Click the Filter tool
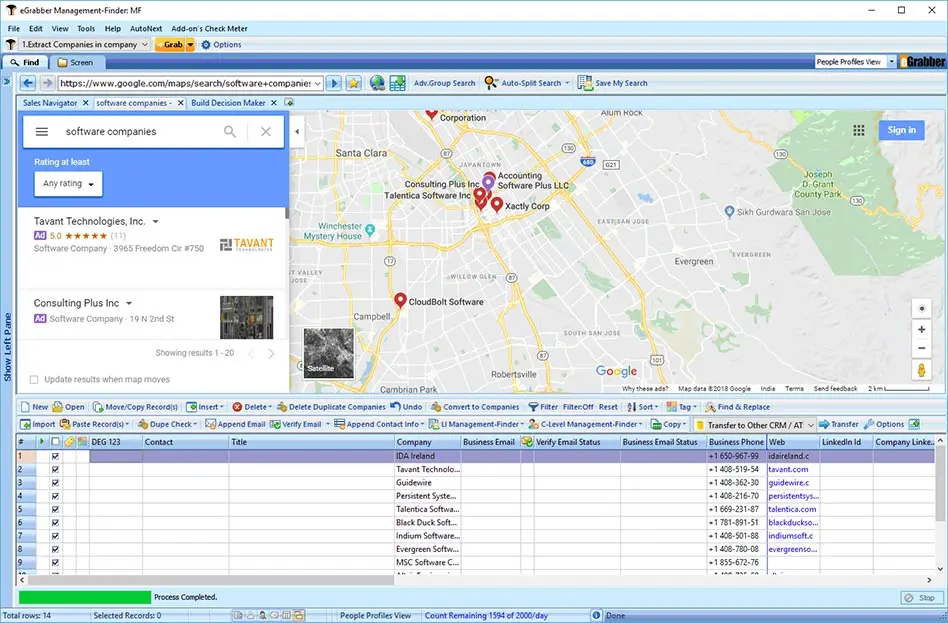The width and height of the screenshot is (948, 623). [x=543, y=407]
